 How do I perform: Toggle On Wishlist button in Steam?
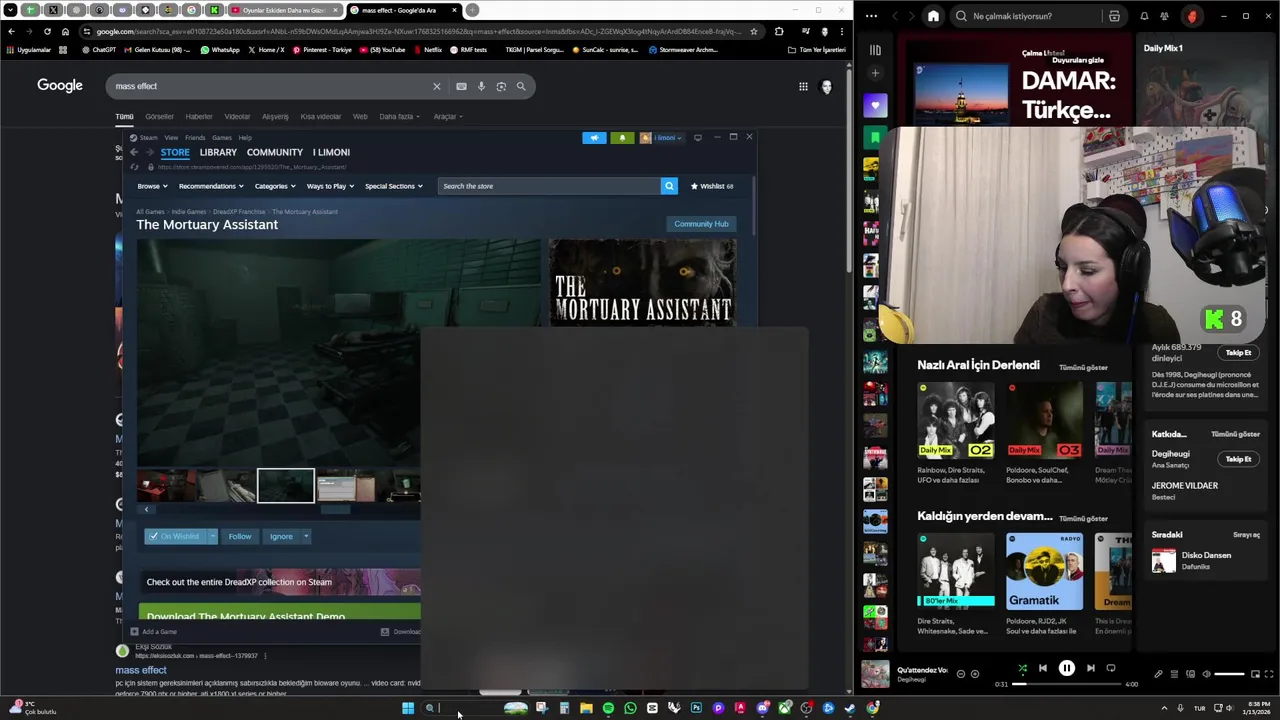point(175,536)
